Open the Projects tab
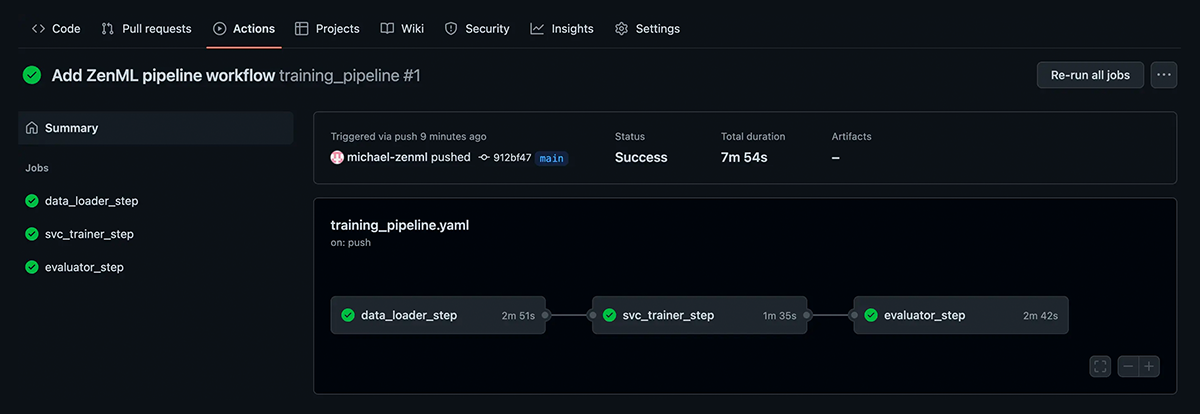 click(327, 29)
